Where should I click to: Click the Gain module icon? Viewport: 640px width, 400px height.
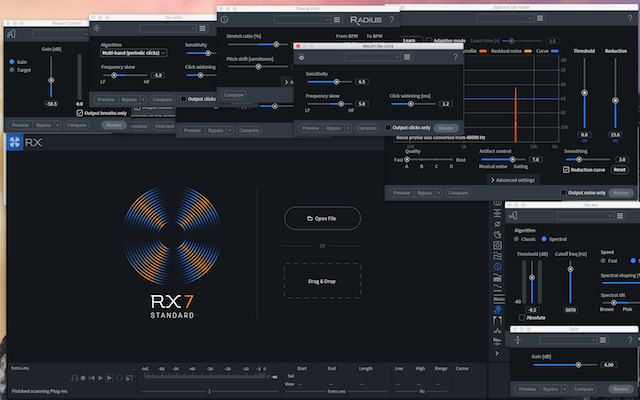point(518,340)
